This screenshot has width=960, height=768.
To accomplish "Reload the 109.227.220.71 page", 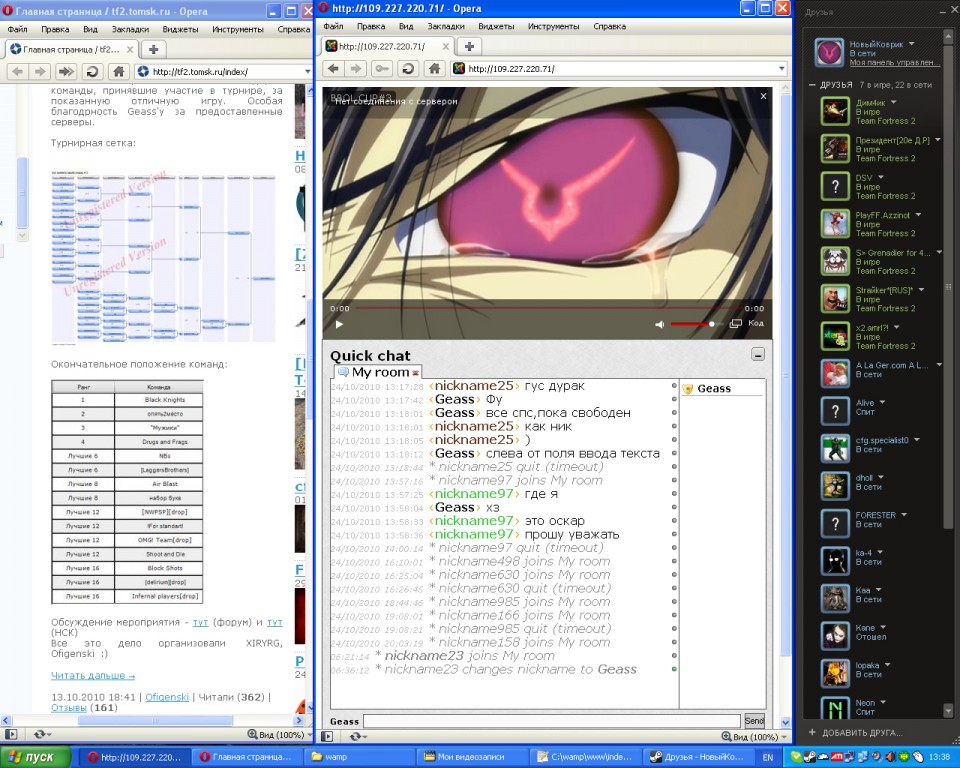I will click(x=408, y=69).
